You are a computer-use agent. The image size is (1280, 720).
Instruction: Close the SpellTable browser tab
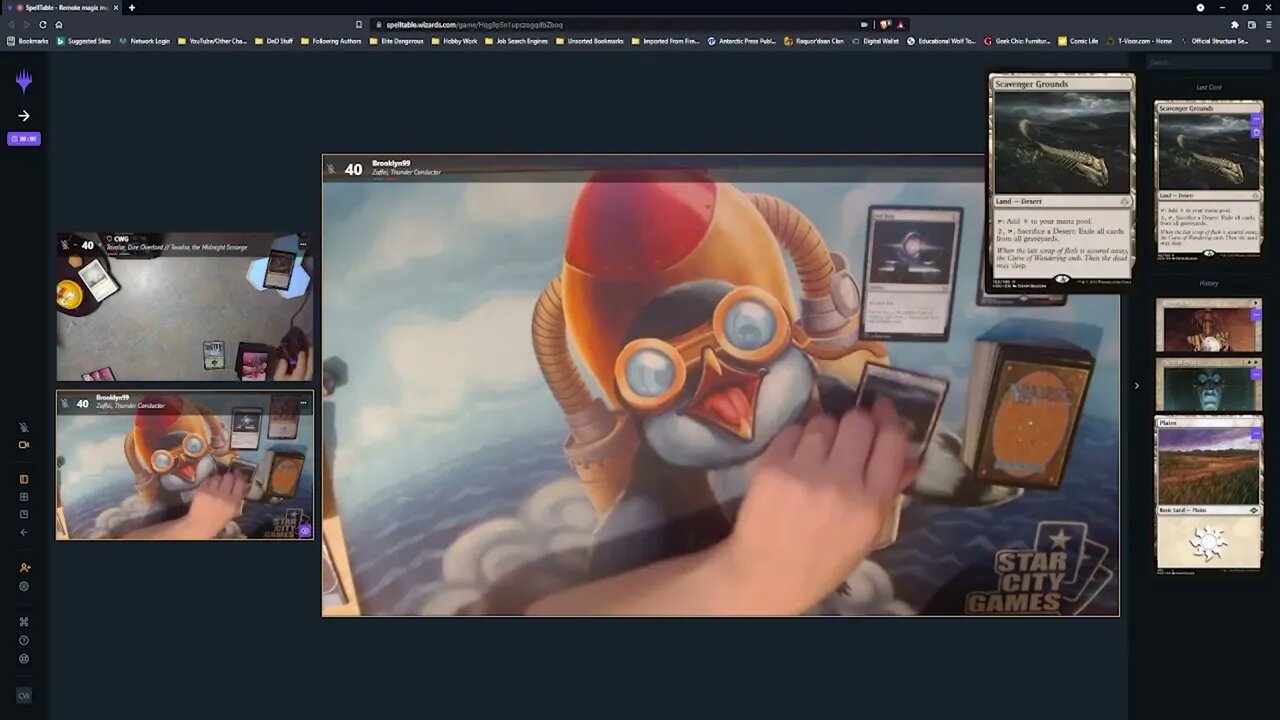point(116,8)
